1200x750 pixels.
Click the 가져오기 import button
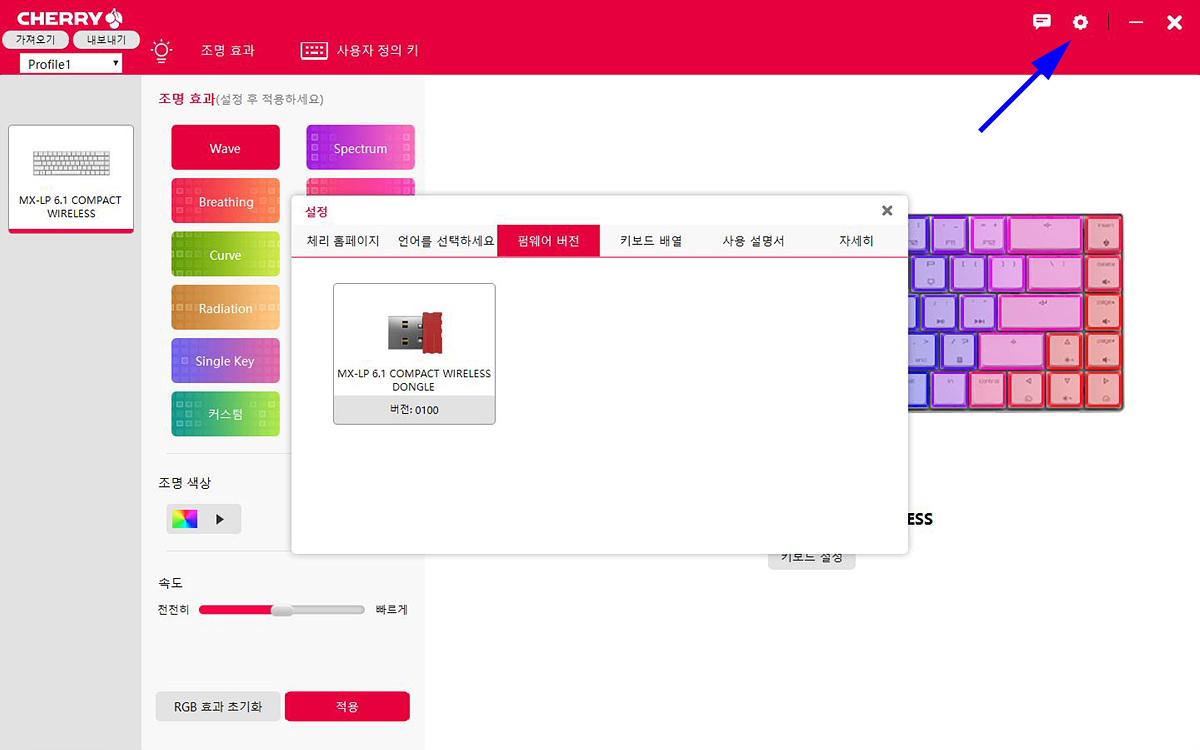(36, 40)
